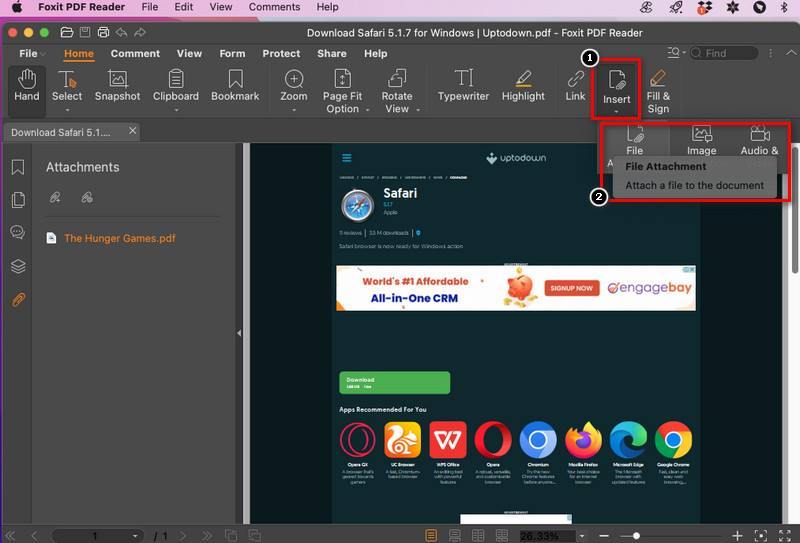Collapse the left navigation panel arrow
Viewport: 800px width, 543px height.
pyautogui.click(x=239, y=333)
